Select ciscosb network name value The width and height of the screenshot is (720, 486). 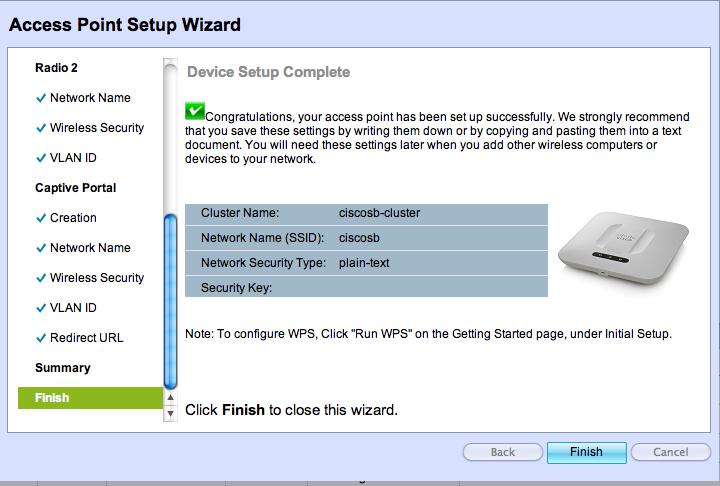(x=359, y=238)
